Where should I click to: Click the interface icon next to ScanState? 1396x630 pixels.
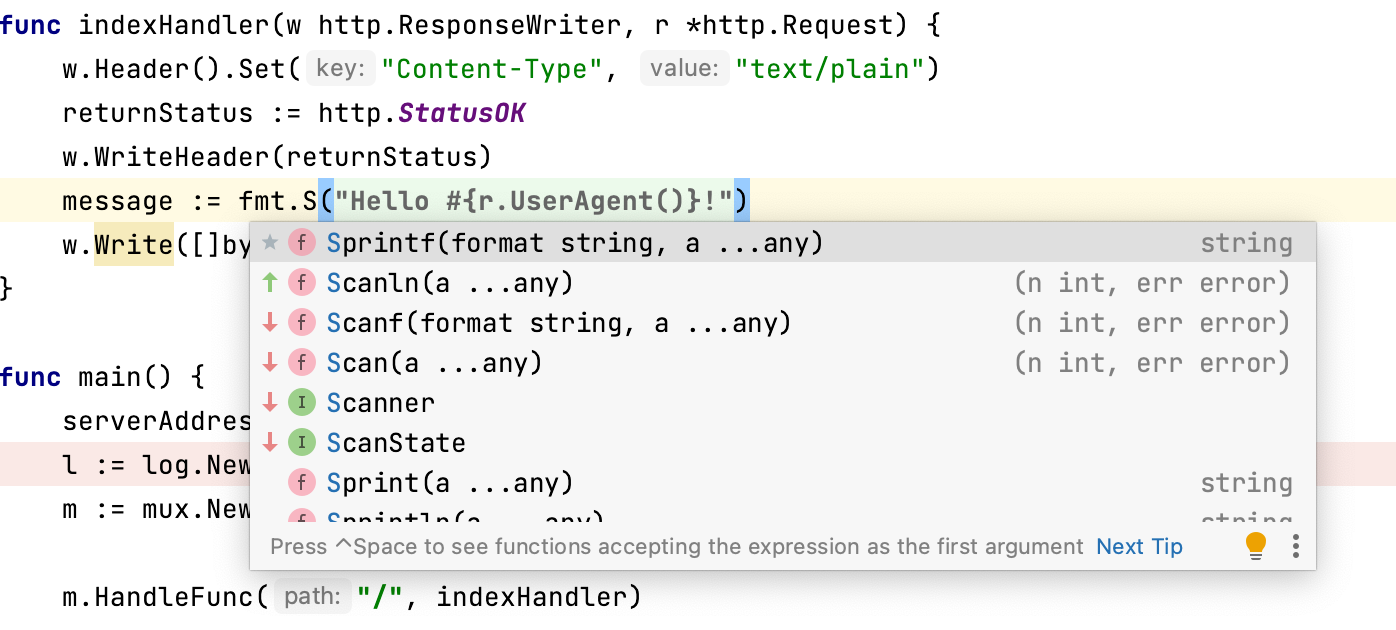301,443
